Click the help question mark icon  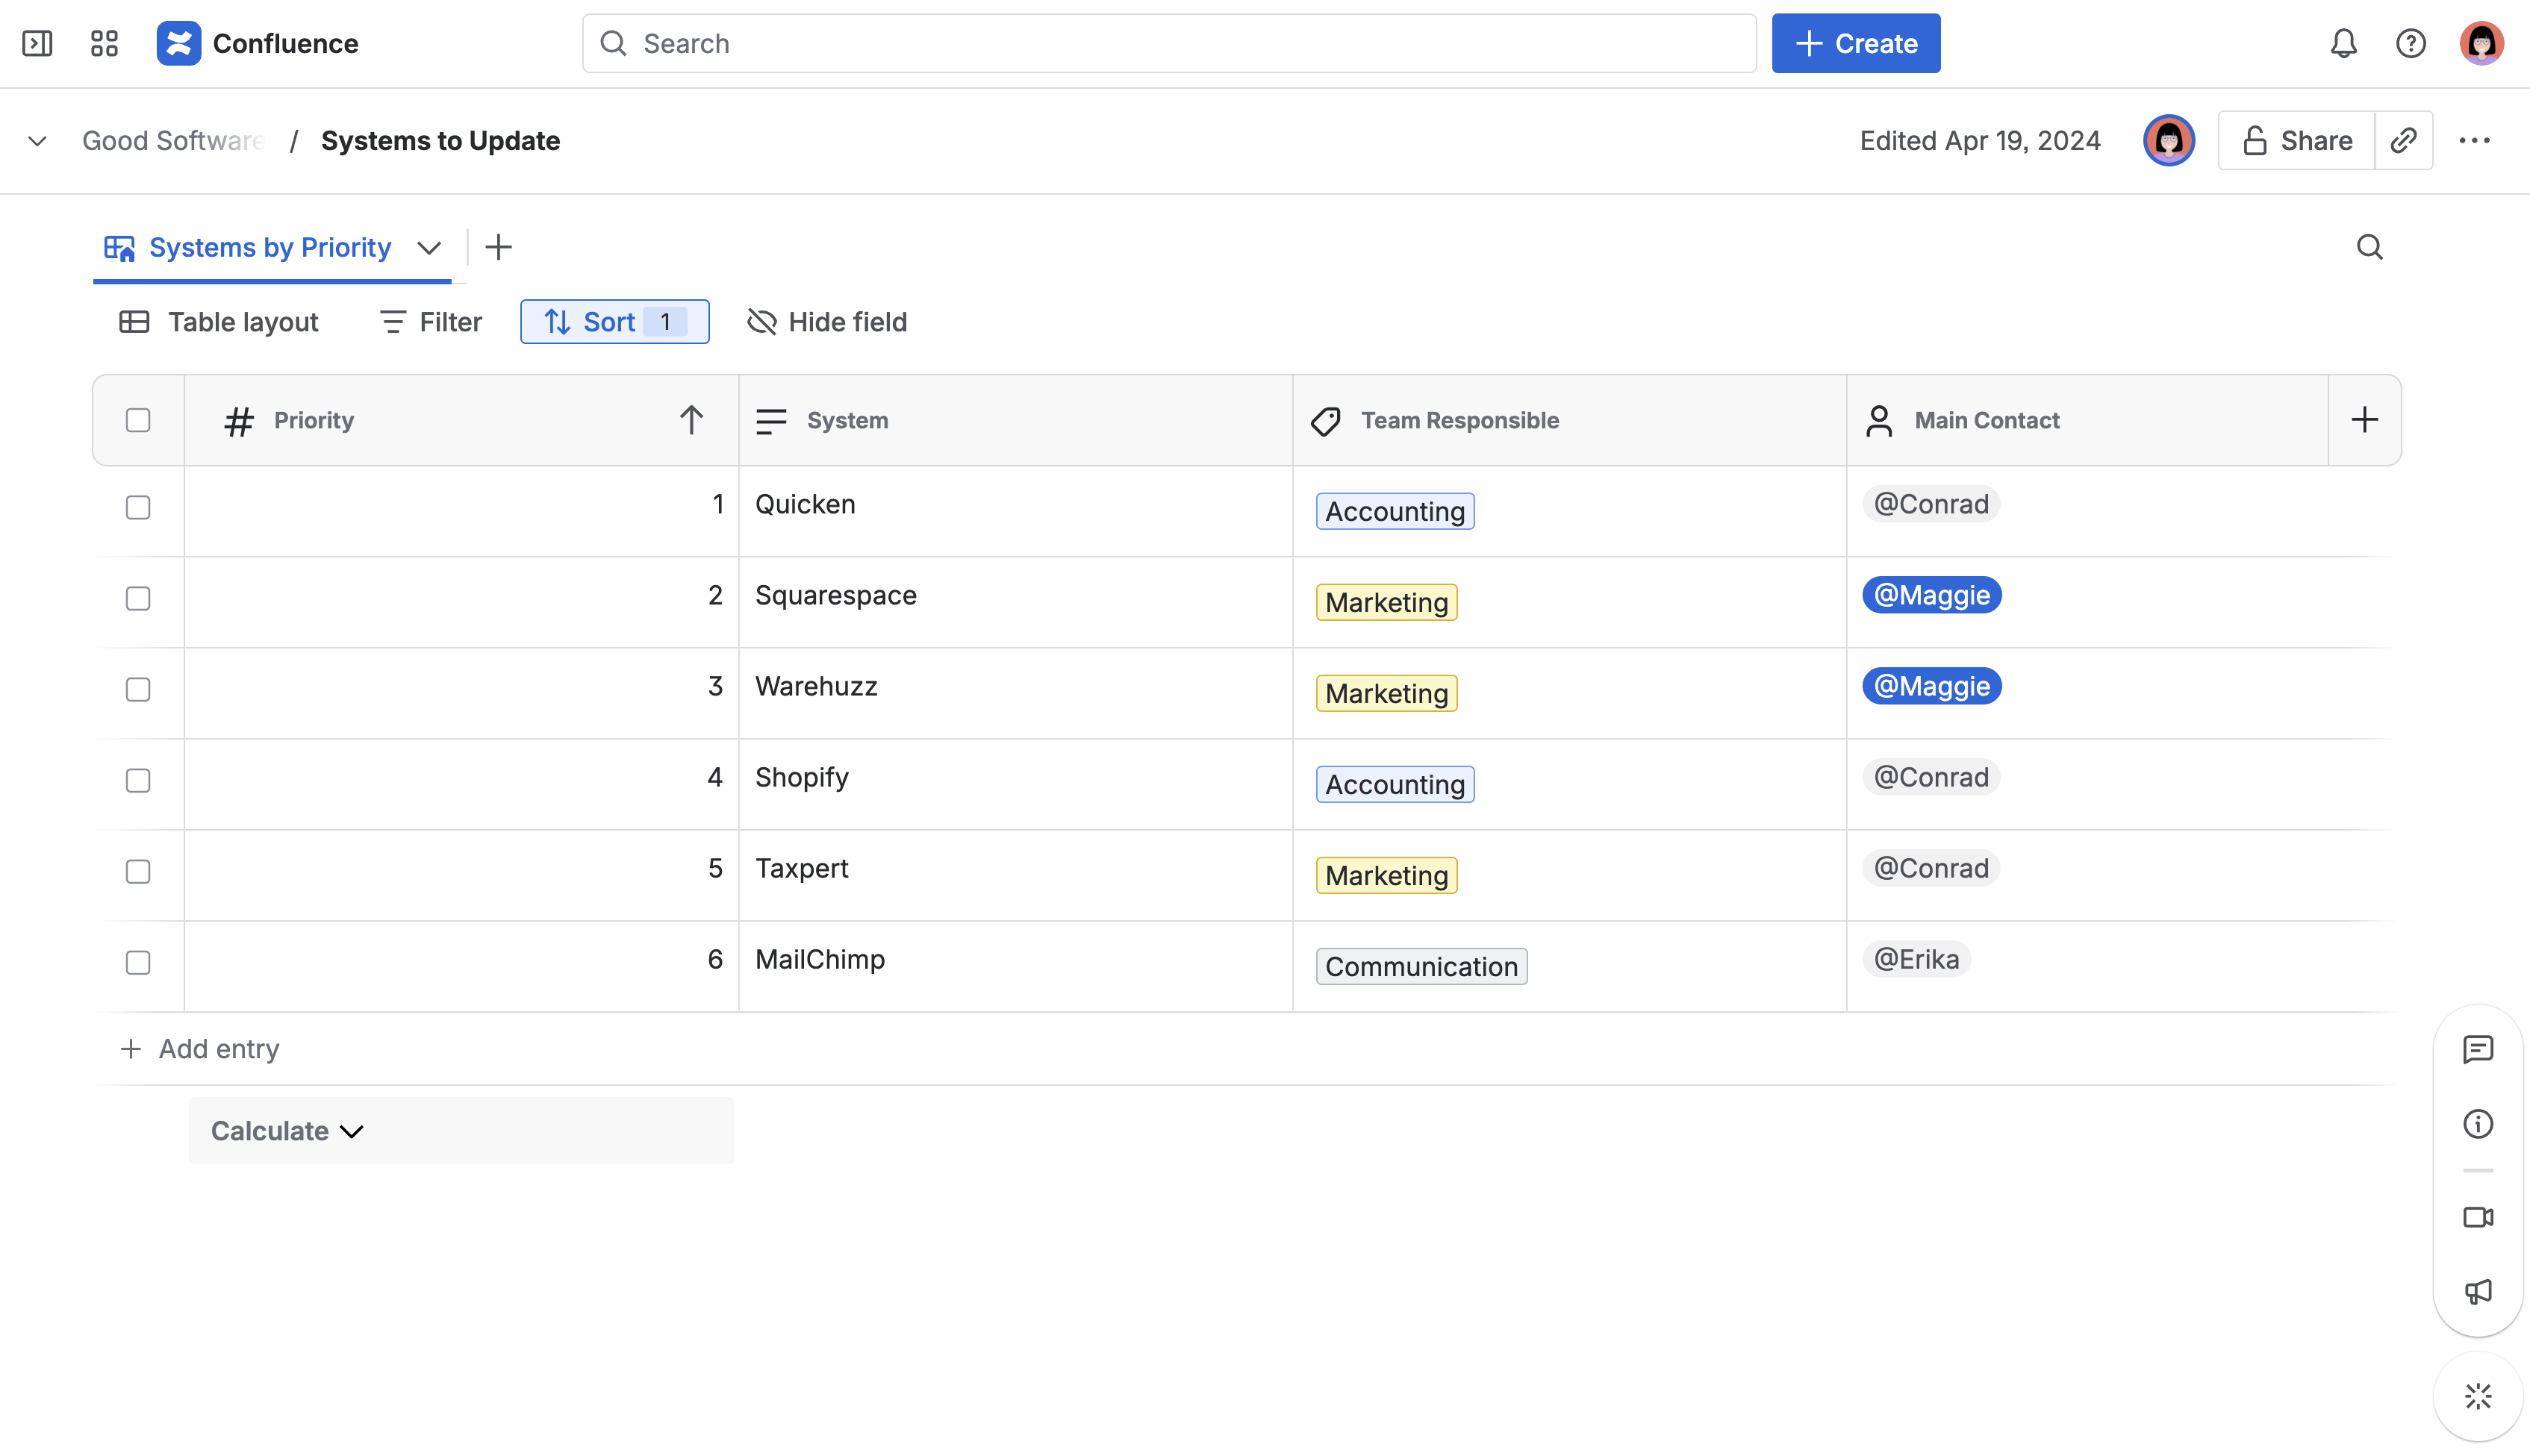(x=2410, y=43)
